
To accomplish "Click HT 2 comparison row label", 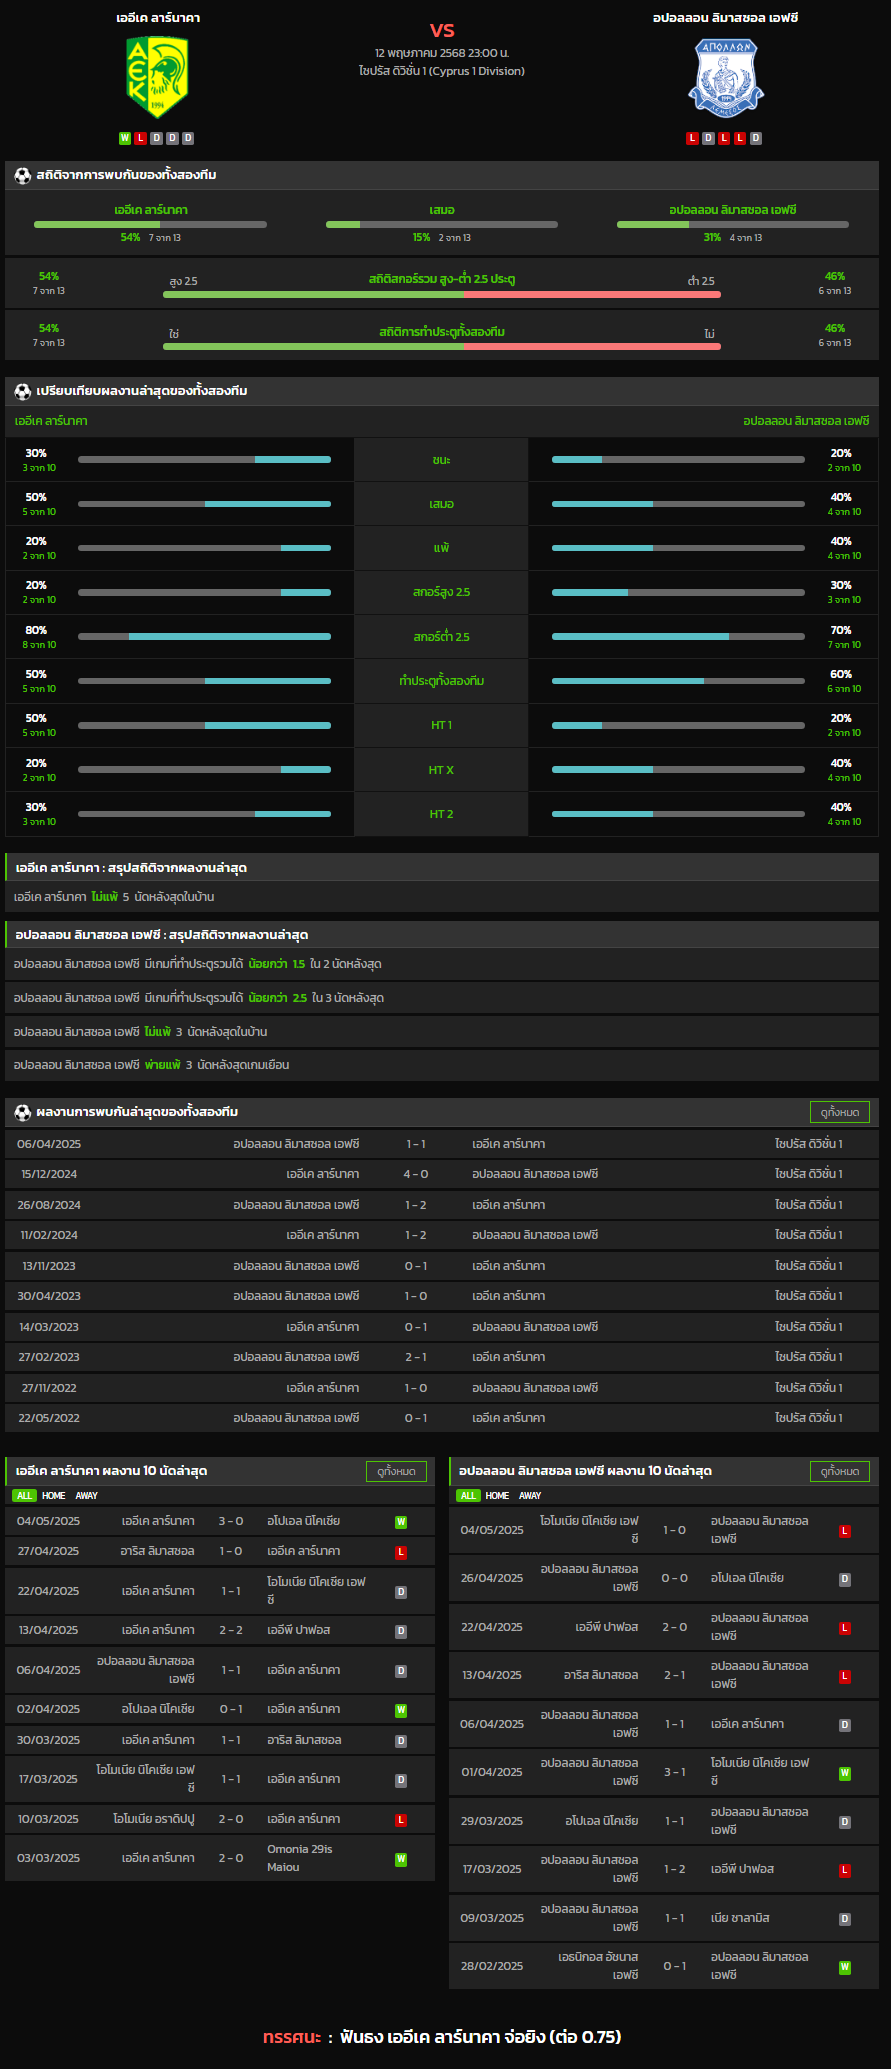I will [441, 814].
